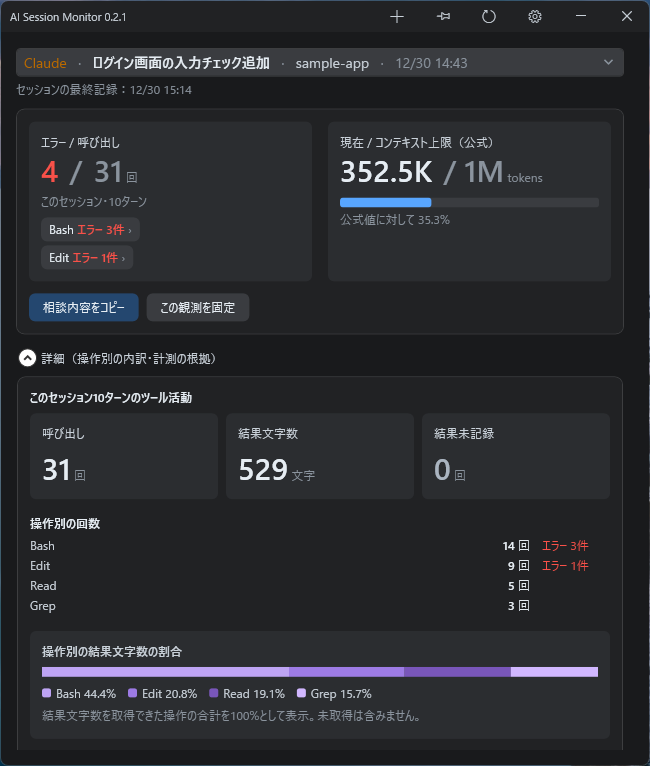Click the AI Session Monitor 0.2.1 title
650x766 pixels.
tap(68, 17)
